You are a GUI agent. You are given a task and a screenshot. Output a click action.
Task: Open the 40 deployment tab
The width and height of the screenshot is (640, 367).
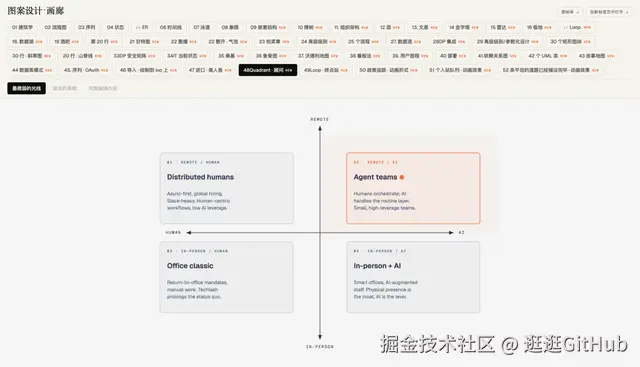[x=453, y=56]
